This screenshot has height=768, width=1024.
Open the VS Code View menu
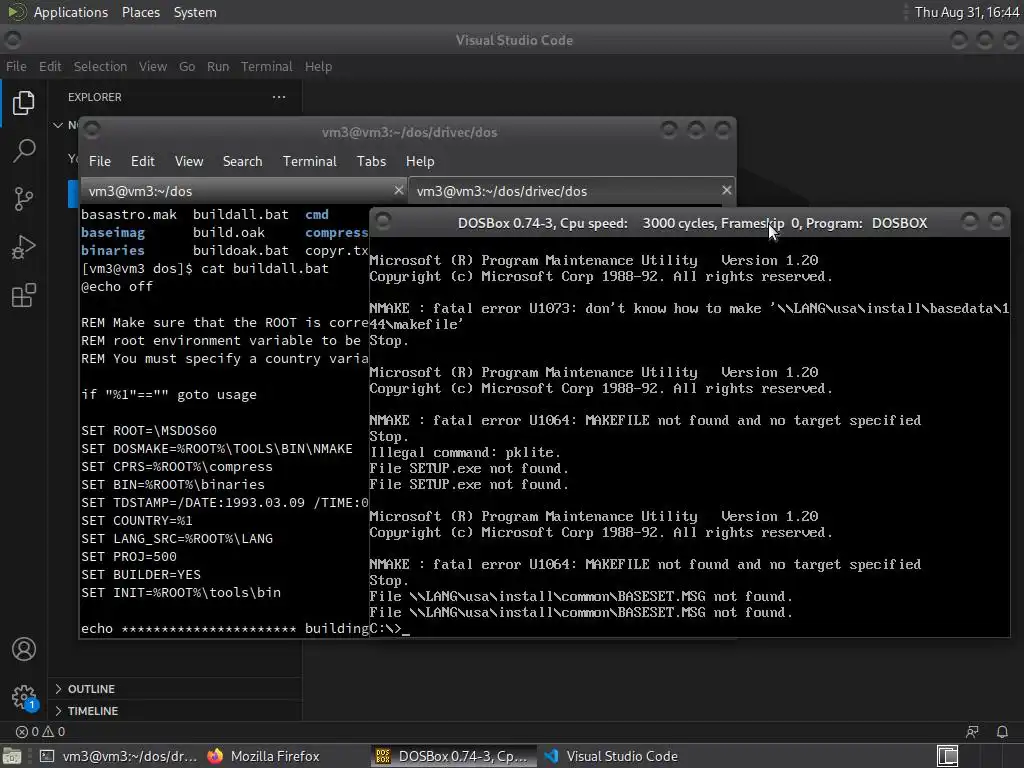click(153, 67)
